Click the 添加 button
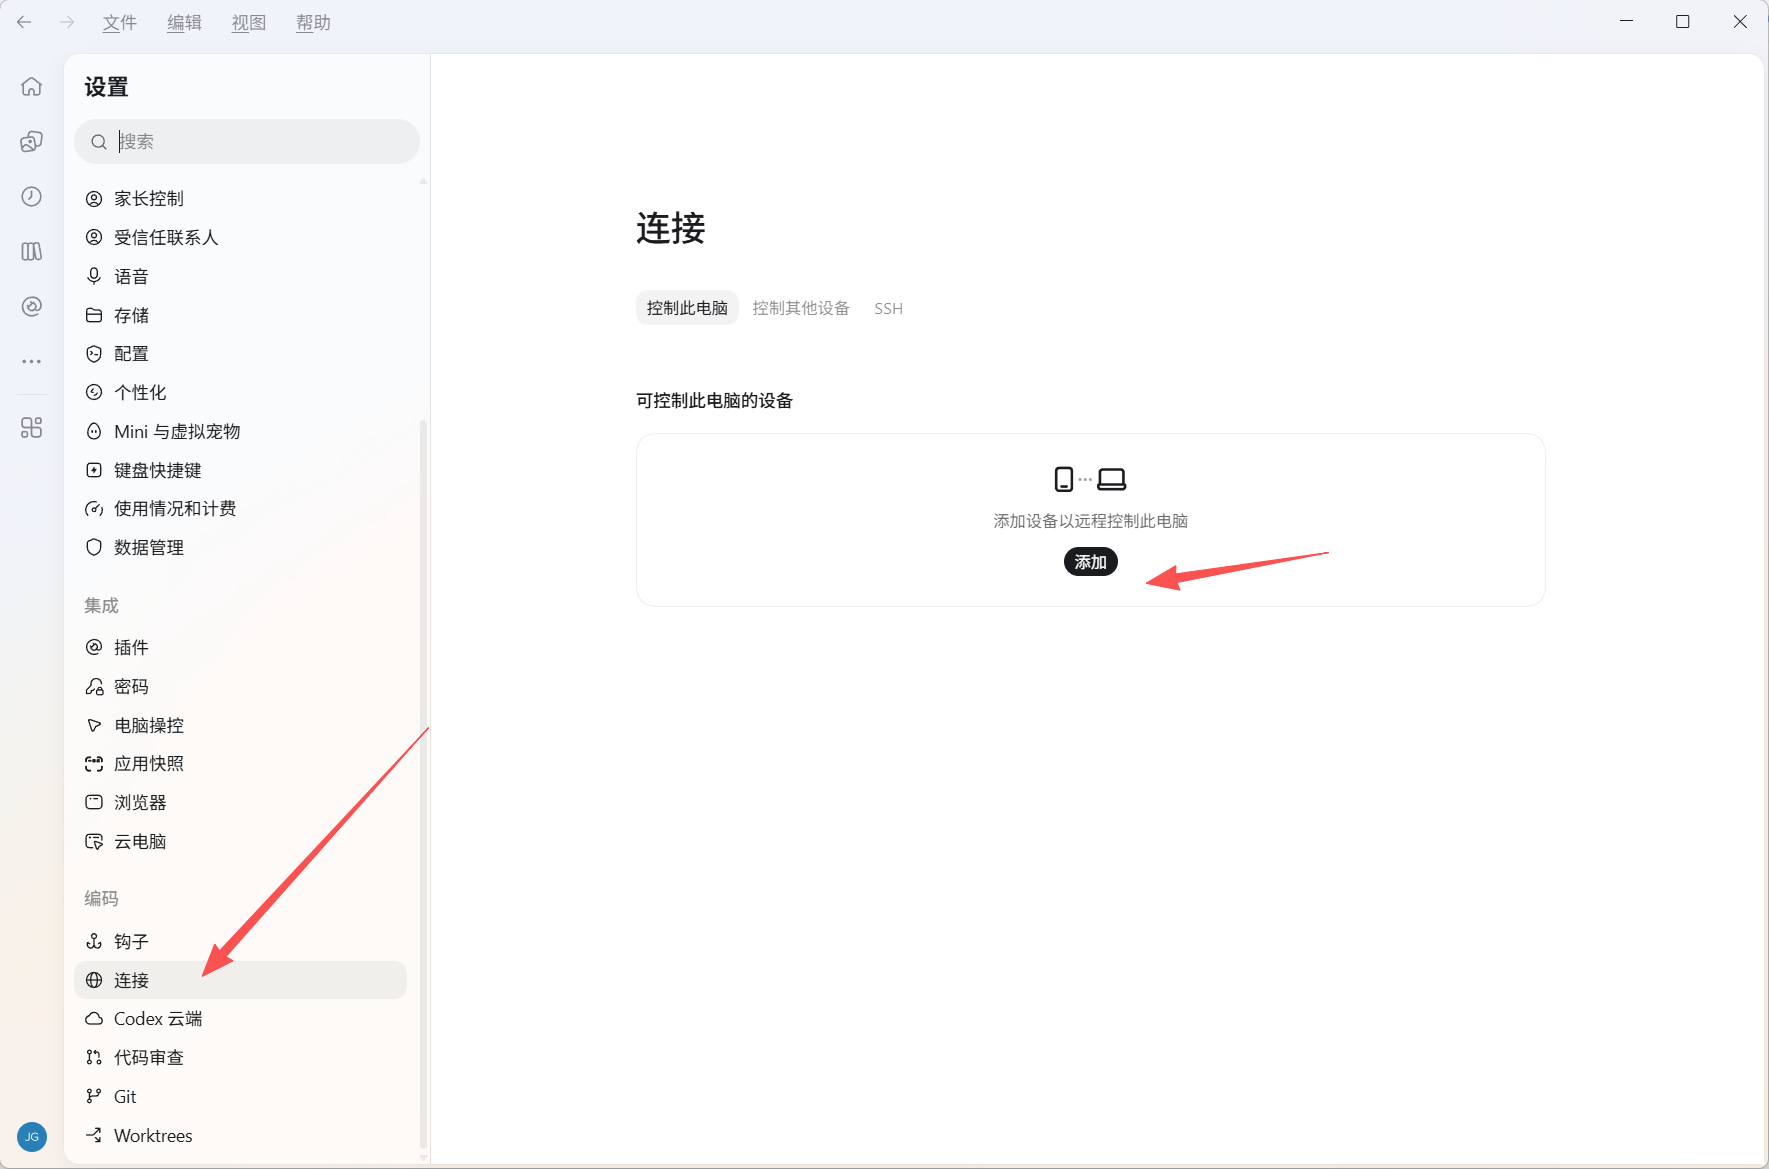This screenshot has height=1169, width=1769. click(x=1090, y=562)
